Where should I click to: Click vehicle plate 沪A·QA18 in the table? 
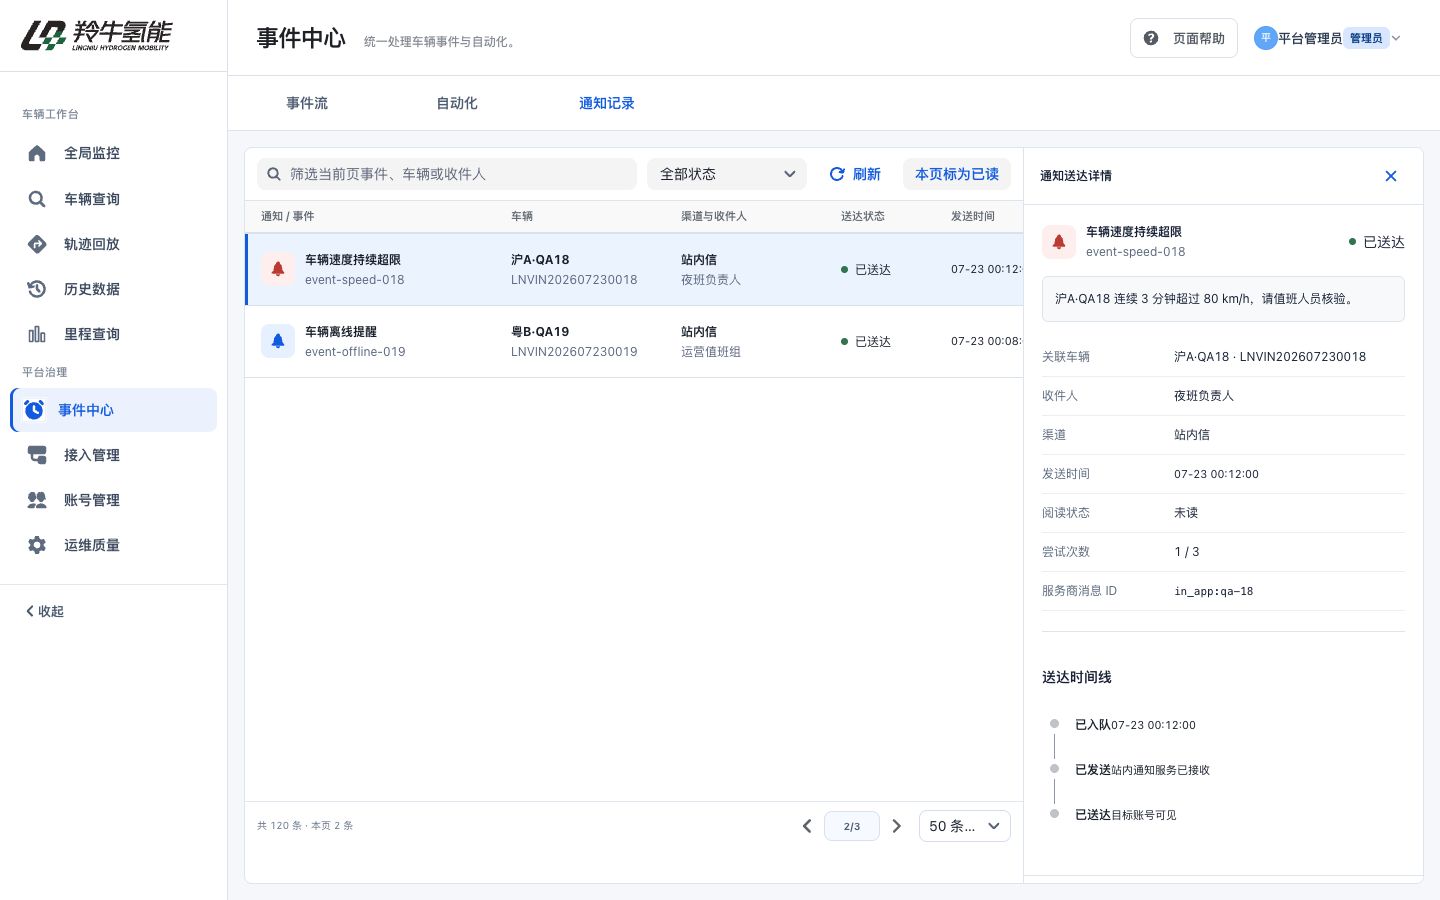pyautogui.click(x=540, y=260)
